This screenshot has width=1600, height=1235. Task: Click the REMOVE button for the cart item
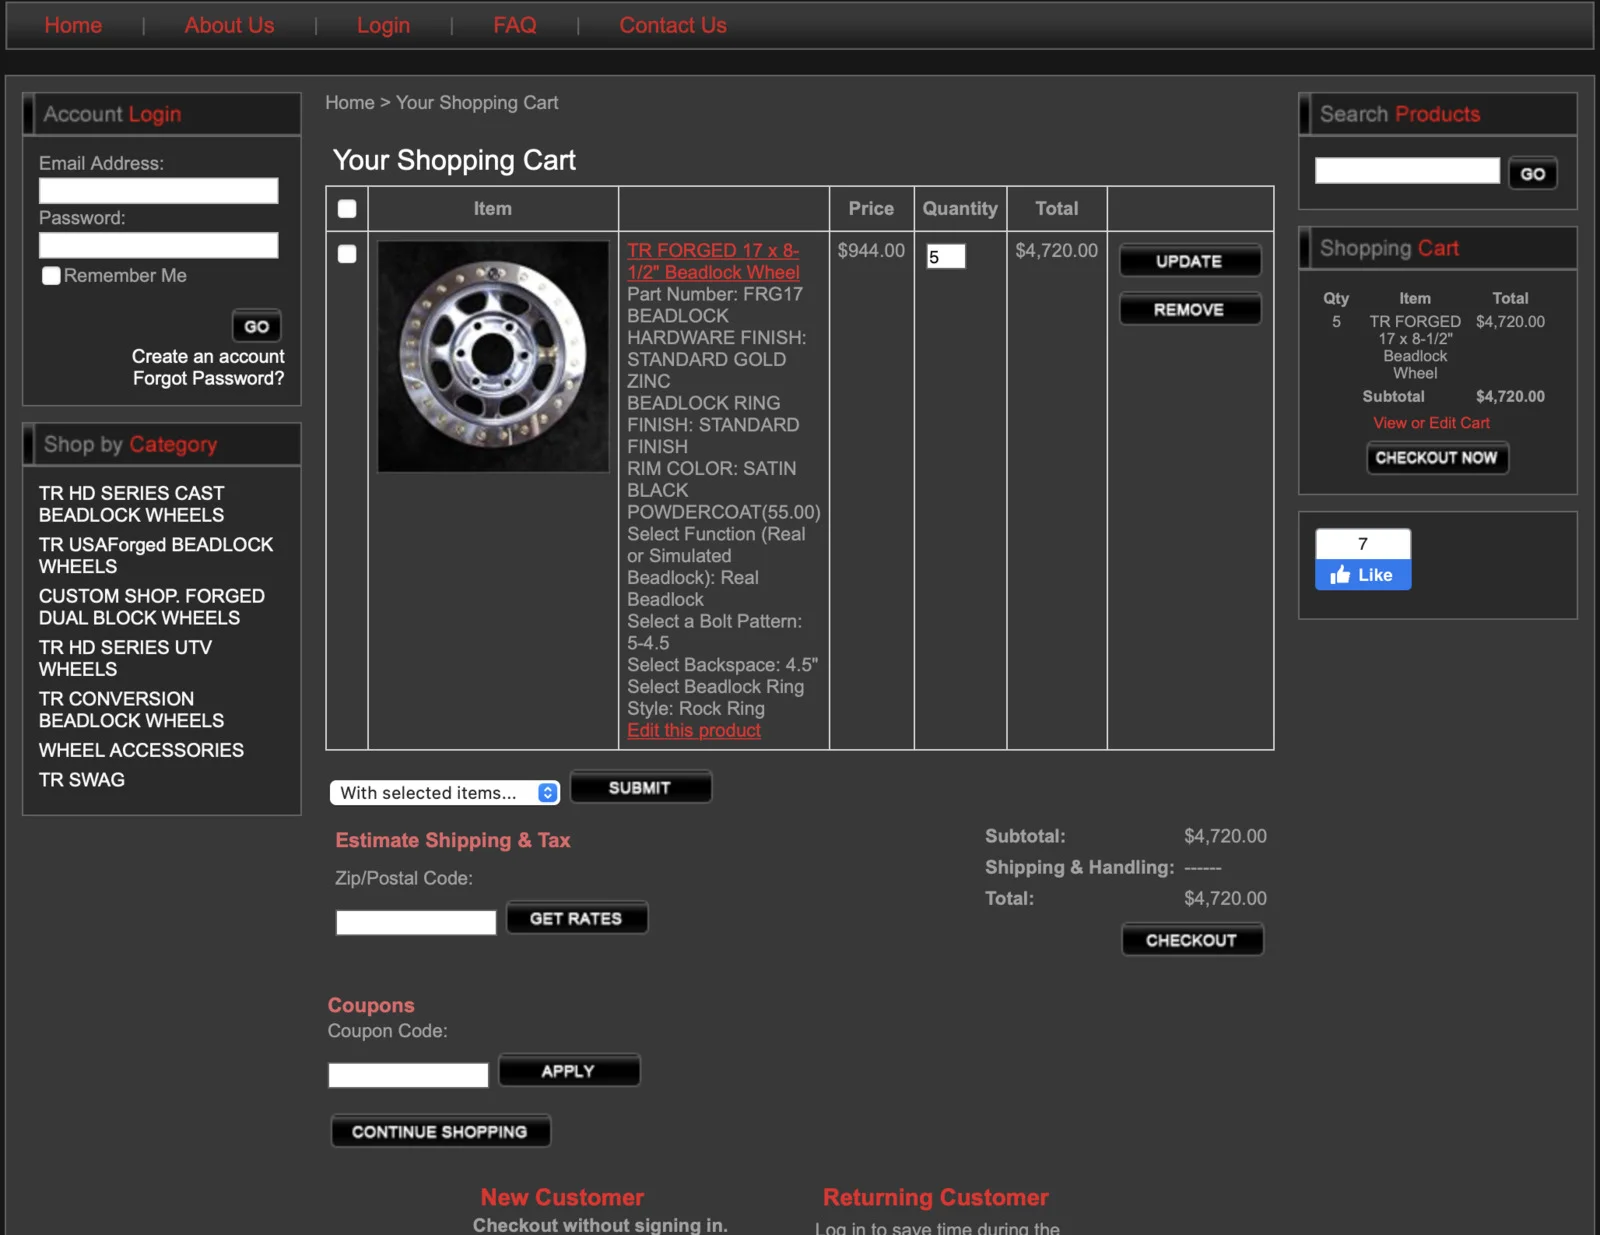[x=1189, y=310]
